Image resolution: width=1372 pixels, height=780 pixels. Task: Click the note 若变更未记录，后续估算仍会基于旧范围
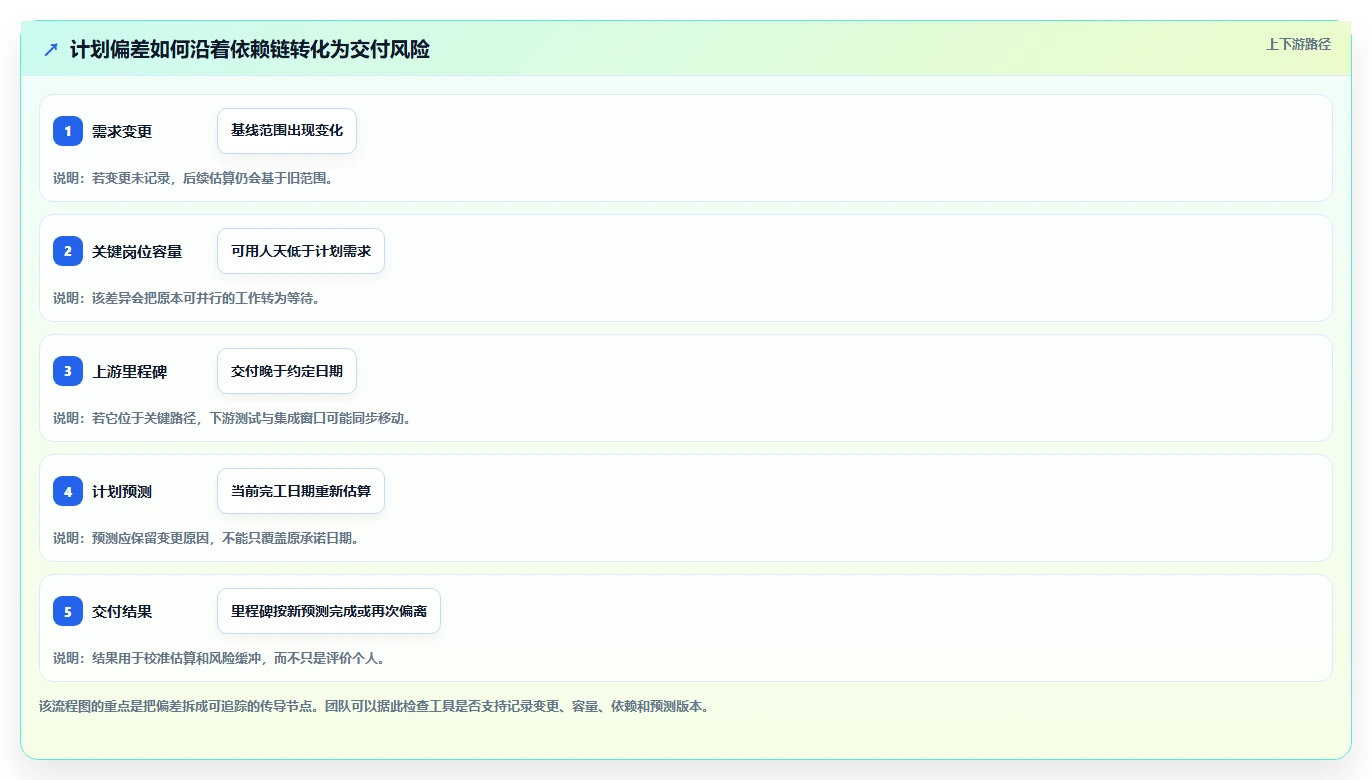click(x=193, y=178)
